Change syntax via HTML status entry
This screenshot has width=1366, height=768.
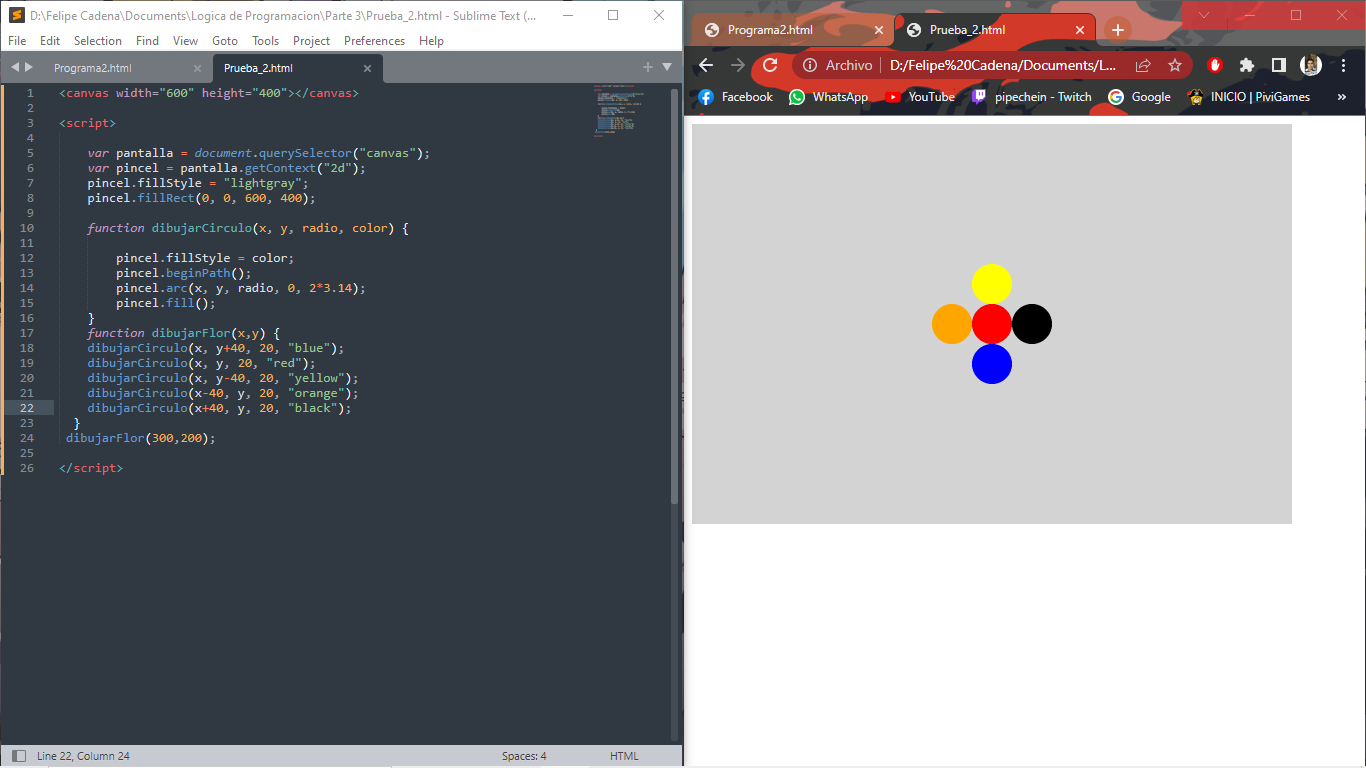(x=624, y=756)
